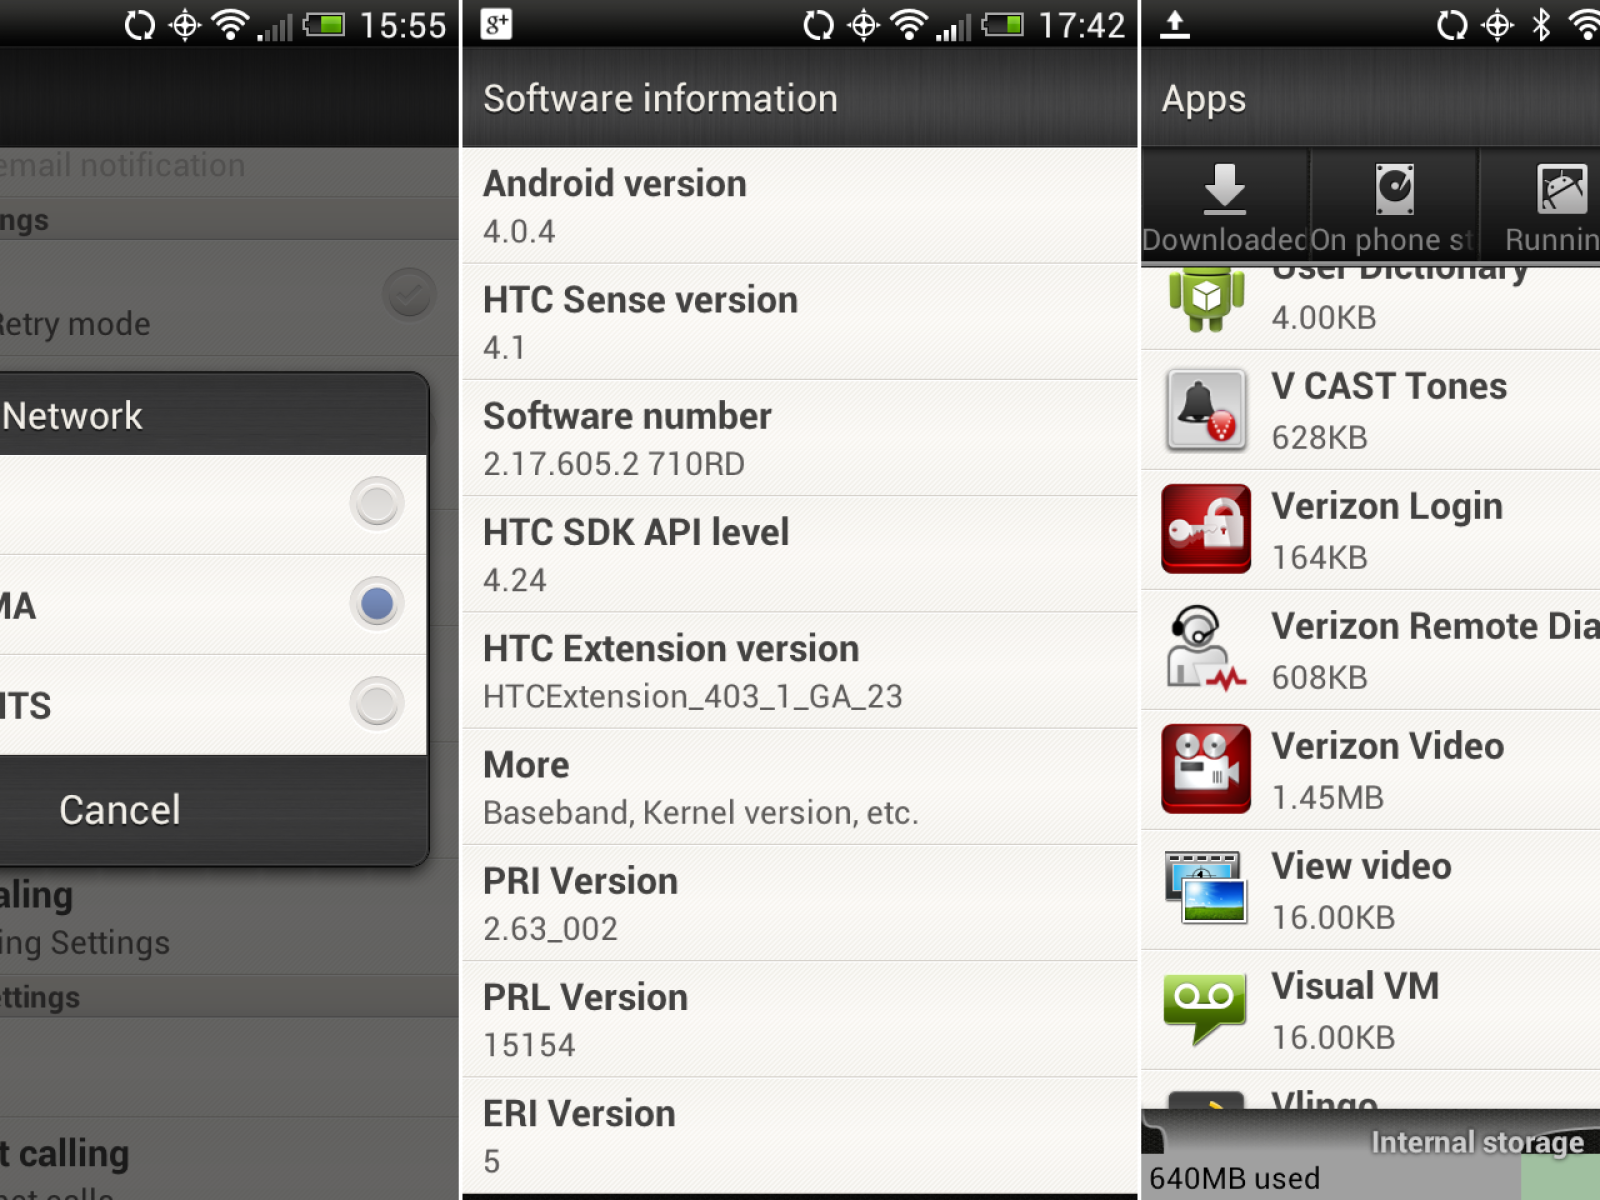Toggle the Retry mode checkbox

(409, 295)
